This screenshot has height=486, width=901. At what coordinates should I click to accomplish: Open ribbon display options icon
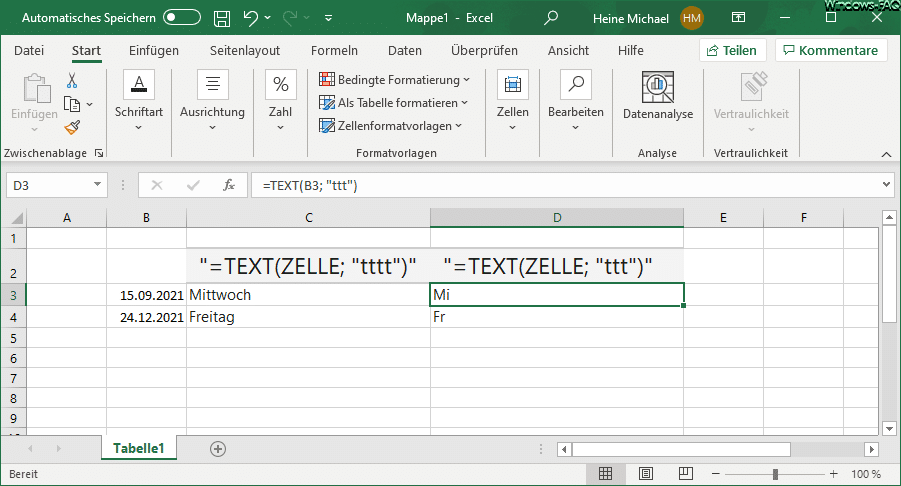738,18
